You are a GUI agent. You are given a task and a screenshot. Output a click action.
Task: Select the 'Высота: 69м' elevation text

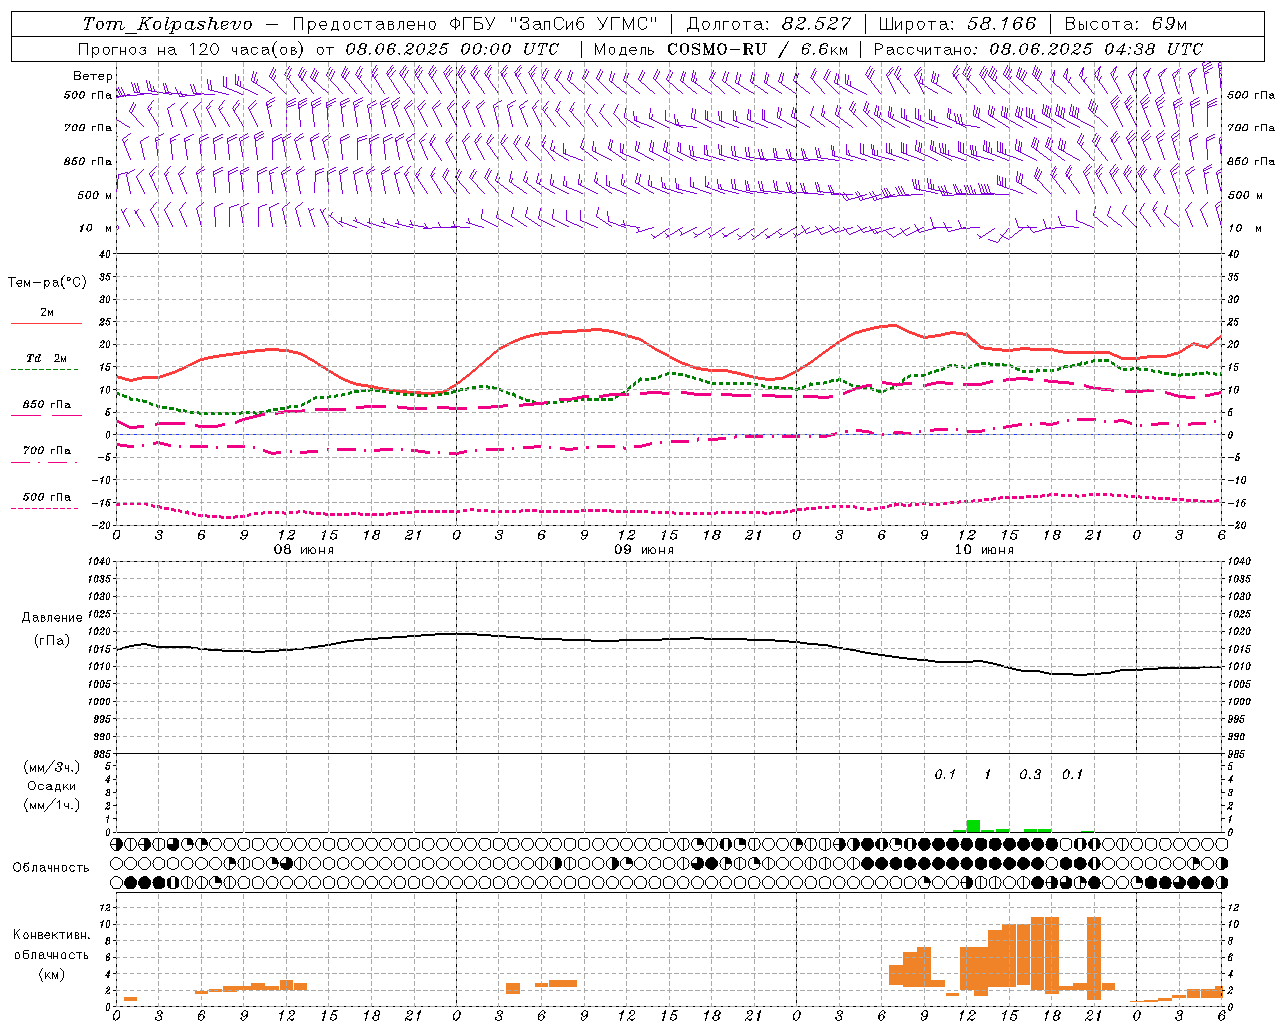1125,24
